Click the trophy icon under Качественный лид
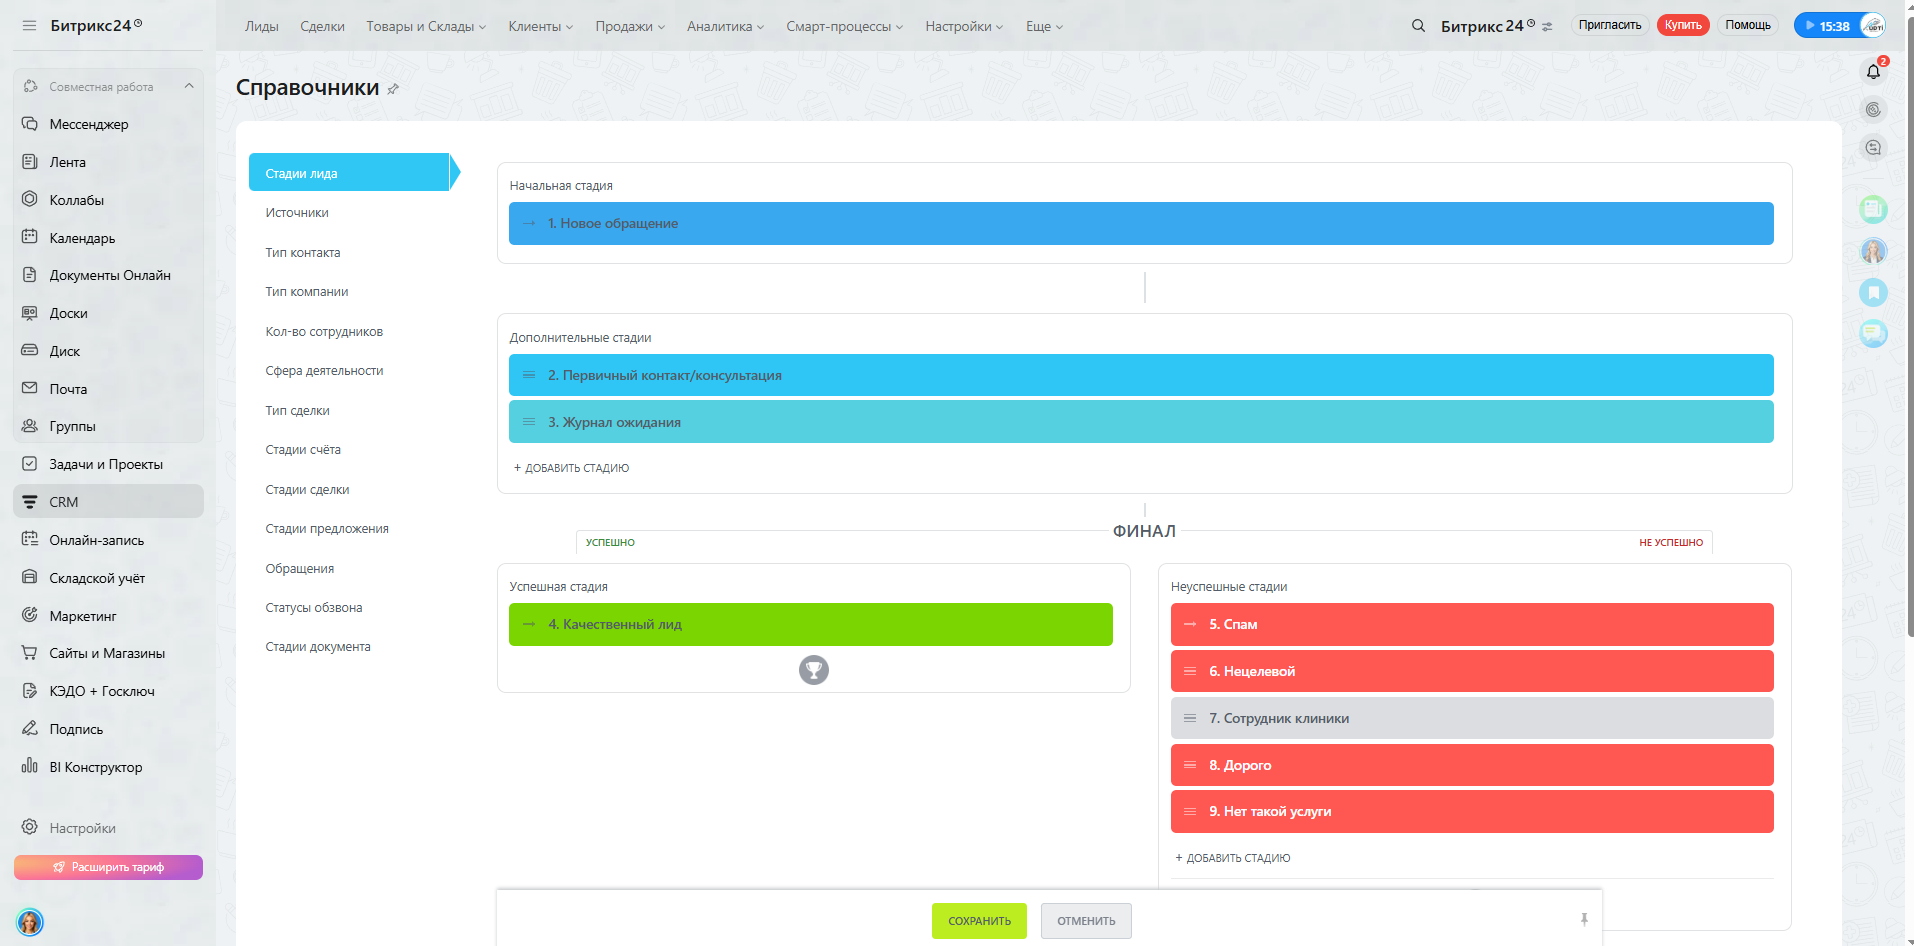Screen dimensions: 1914x946 tap(814, 670)
